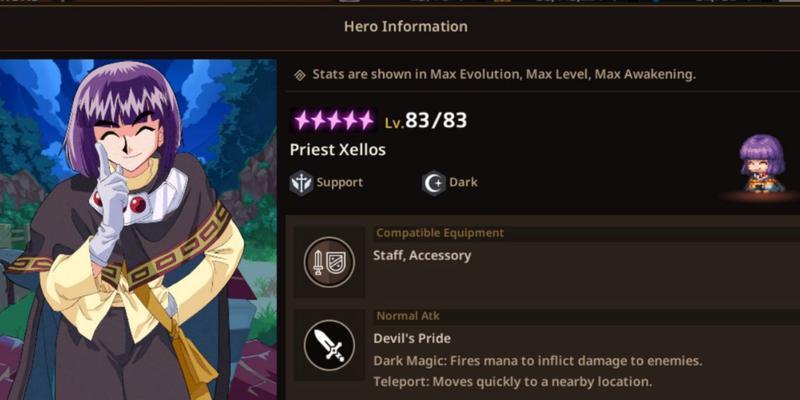Click the Support class label
This screenshot has width=800, height=400.
click(340, 183)
